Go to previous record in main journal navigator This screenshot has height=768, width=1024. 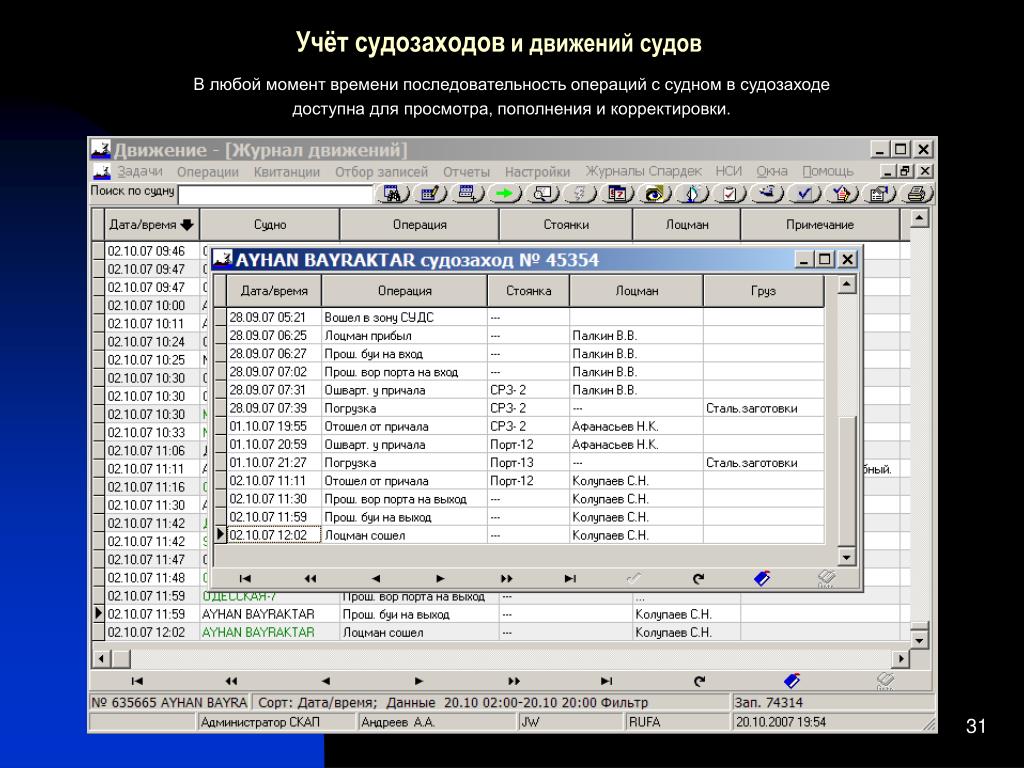[x=325, y=680]
